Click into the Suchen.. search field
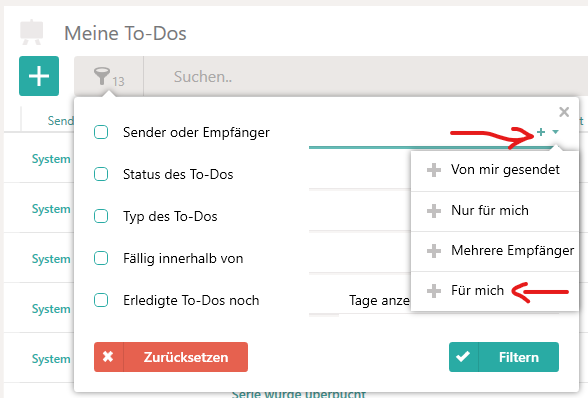This screenshot has width=588, height=398. 366,77
